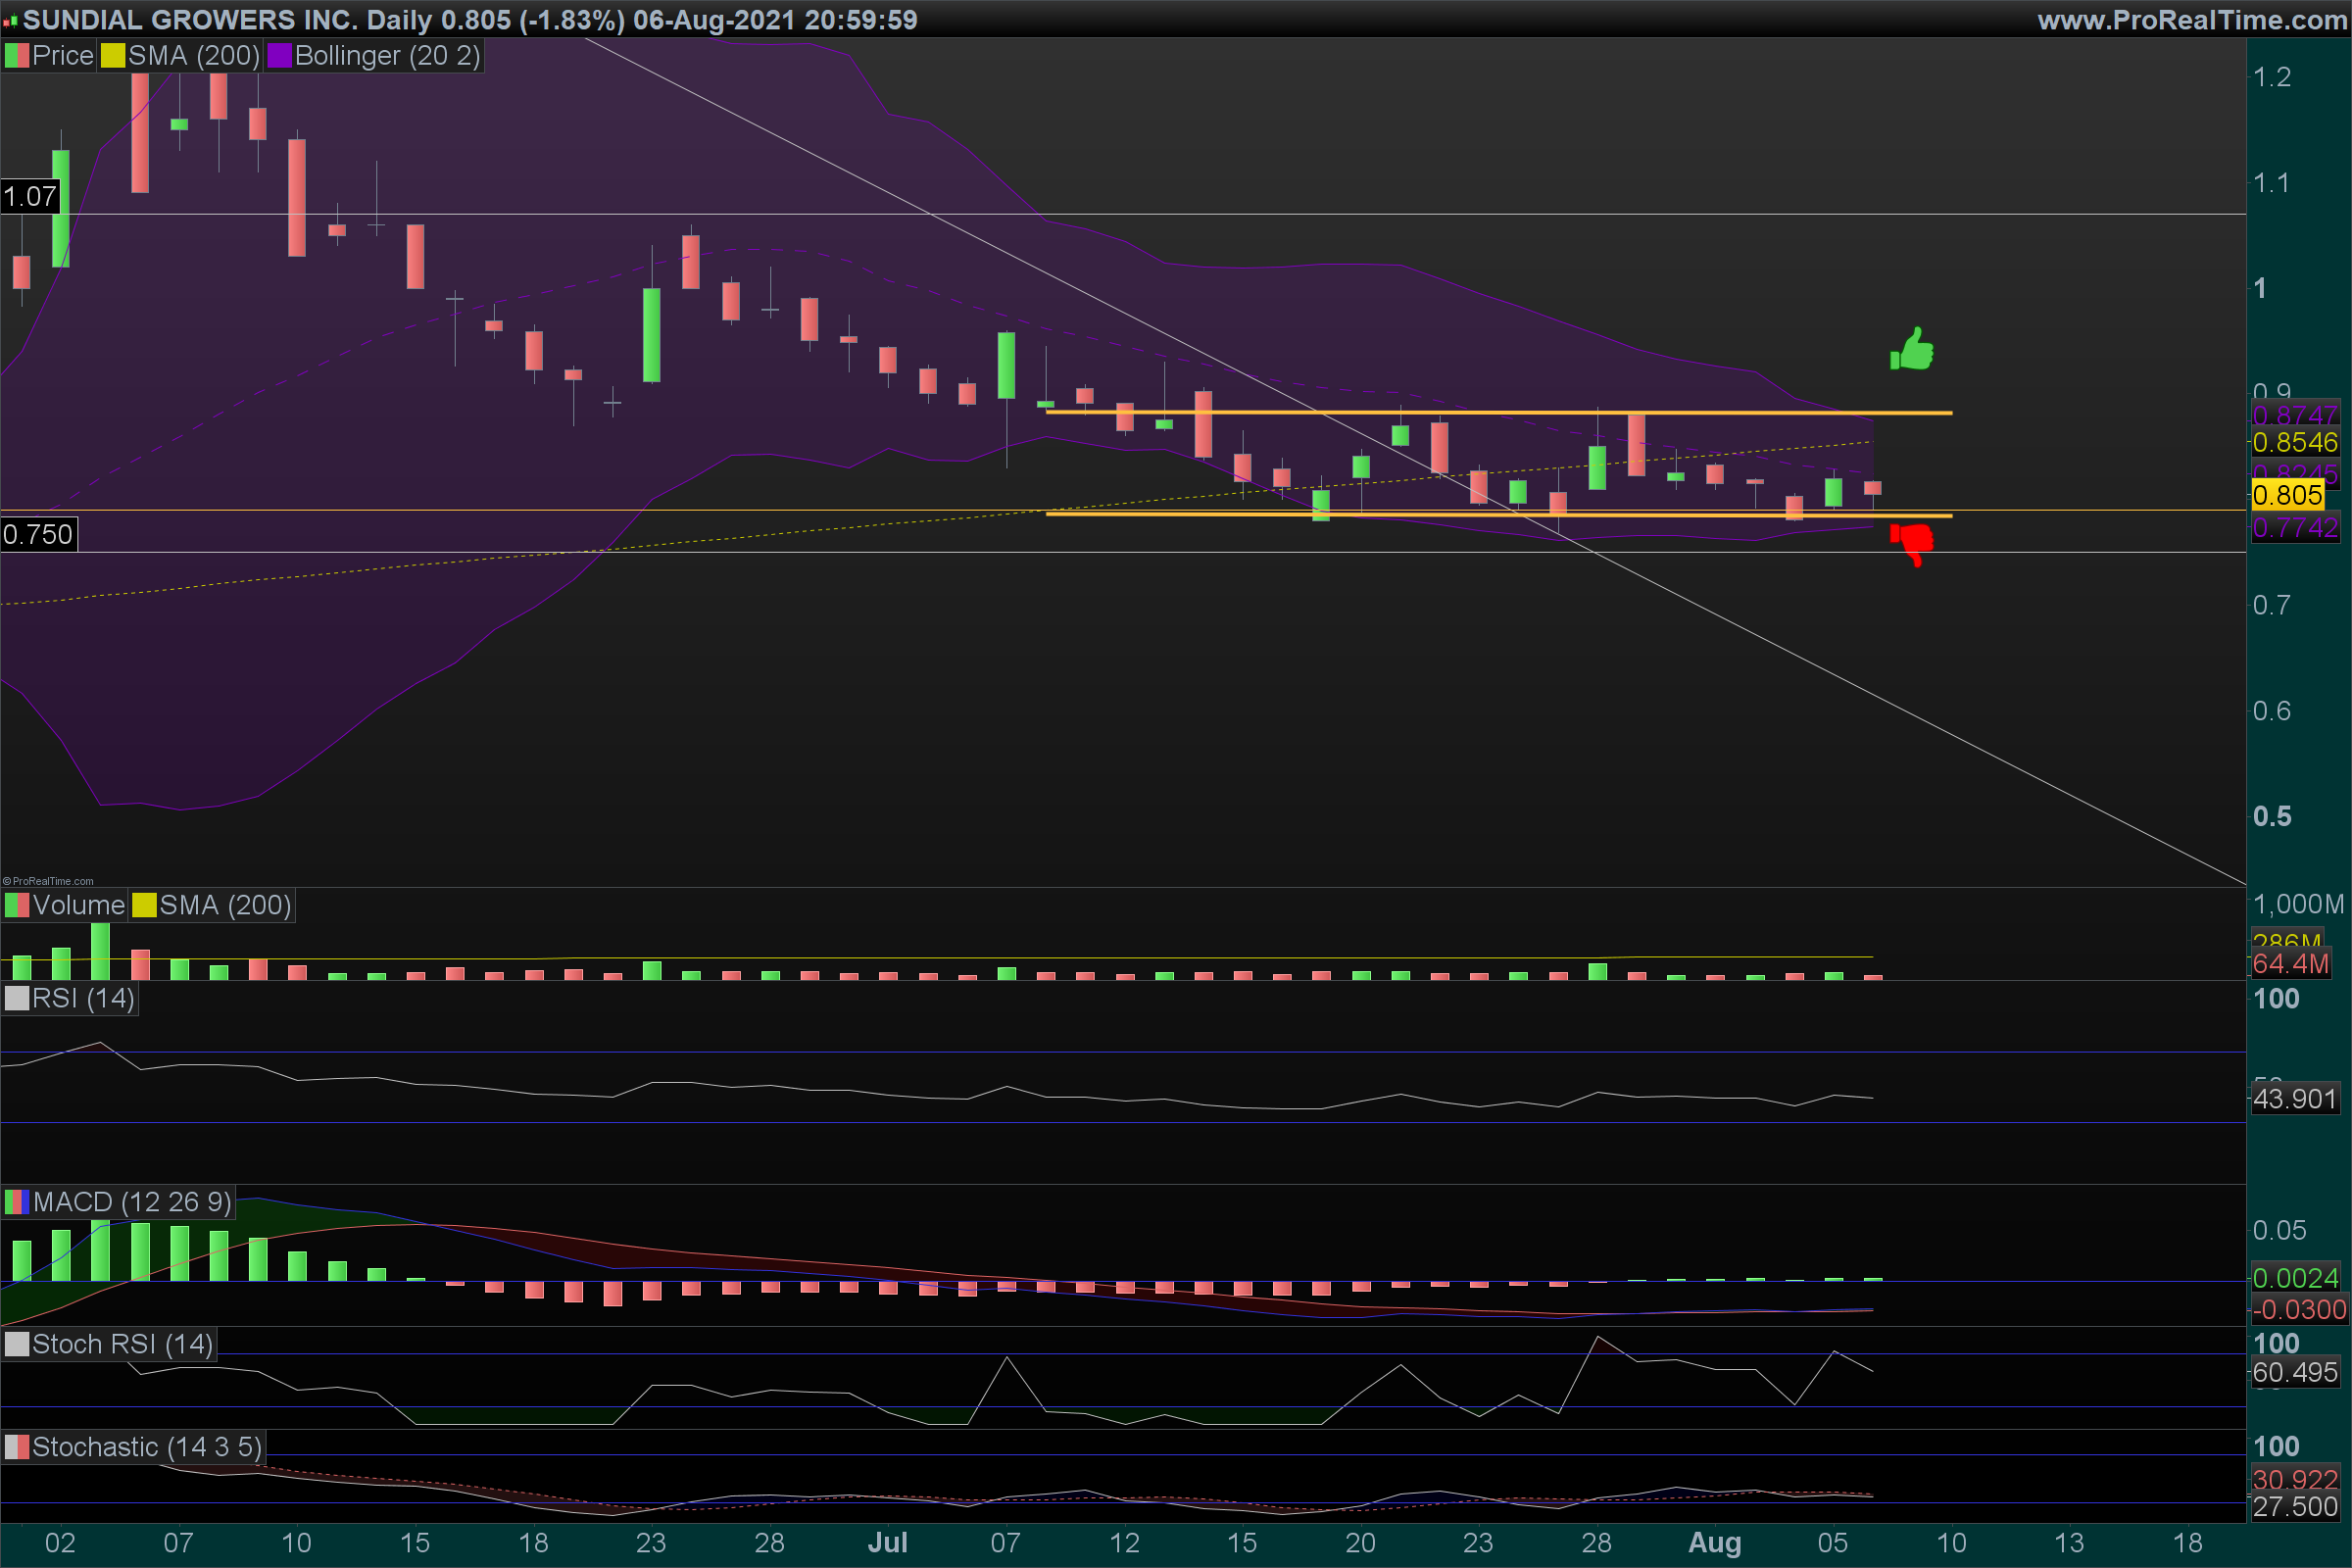The image size is (2352, 1568).
Task: Click the RSI (14) legend gray icon
Action: pyautogui.click(x=17, y=998)
